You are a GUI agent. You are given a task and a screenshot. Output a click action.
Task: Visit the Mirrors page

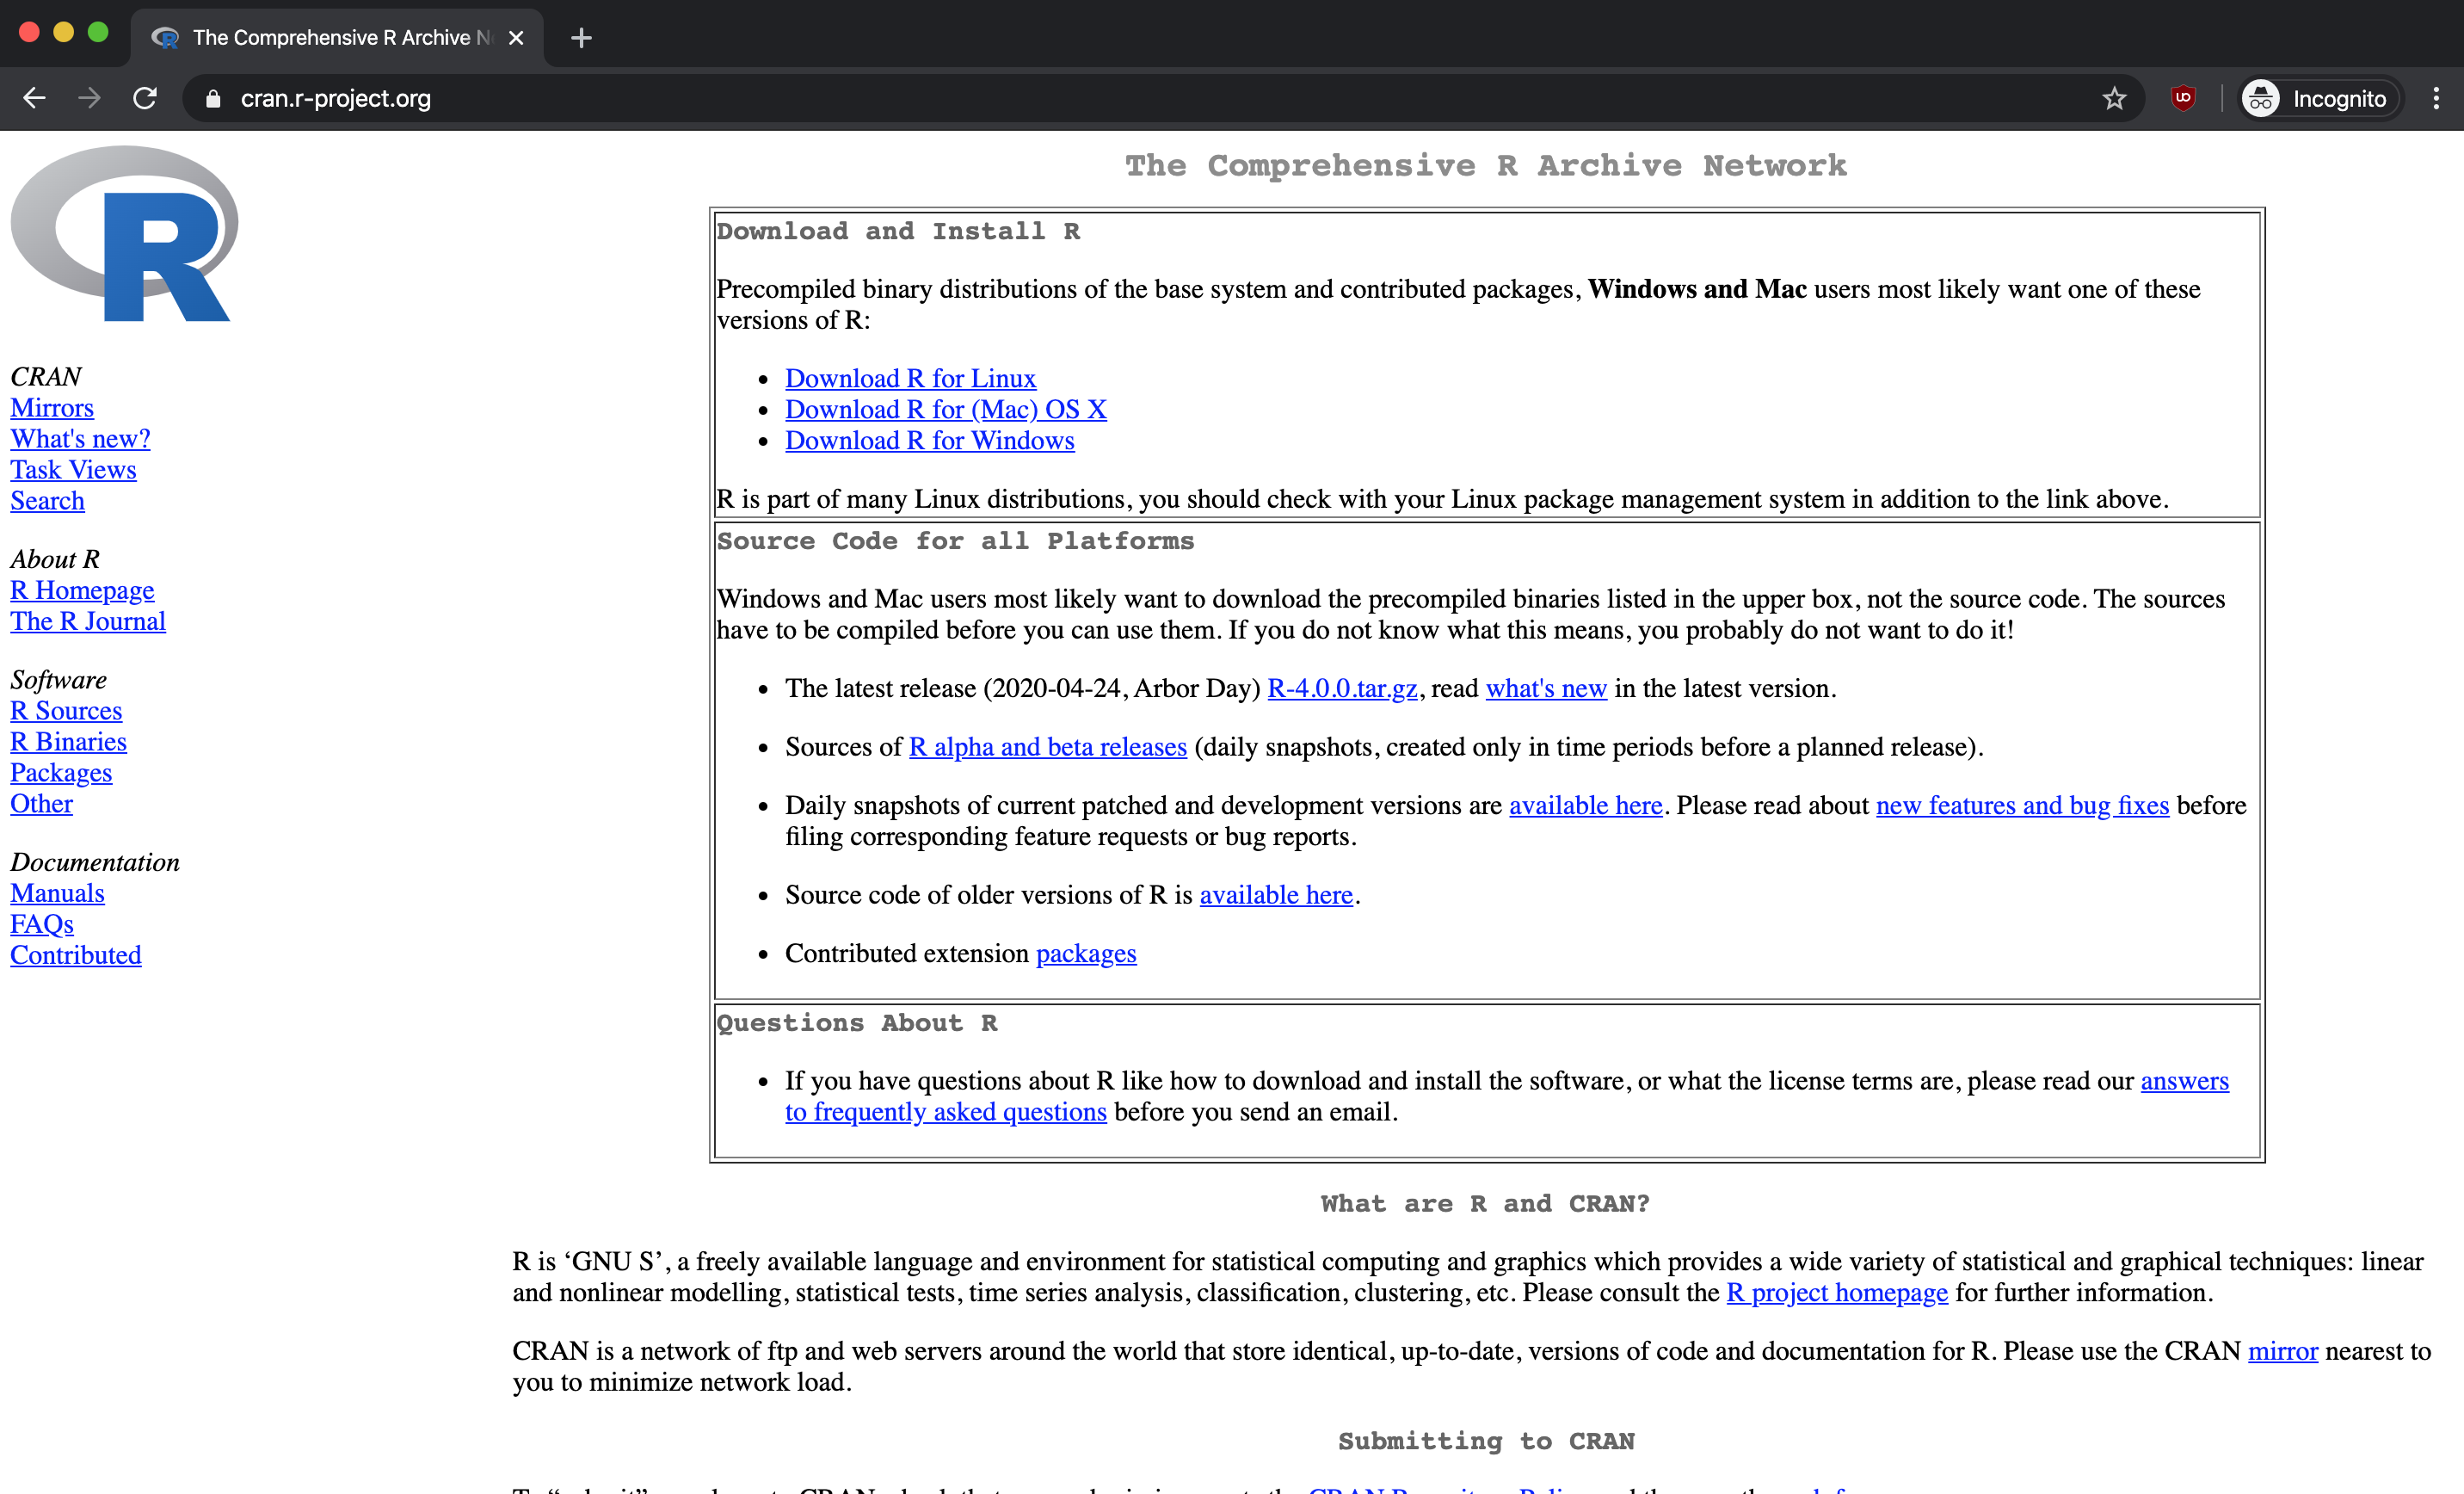52,407
